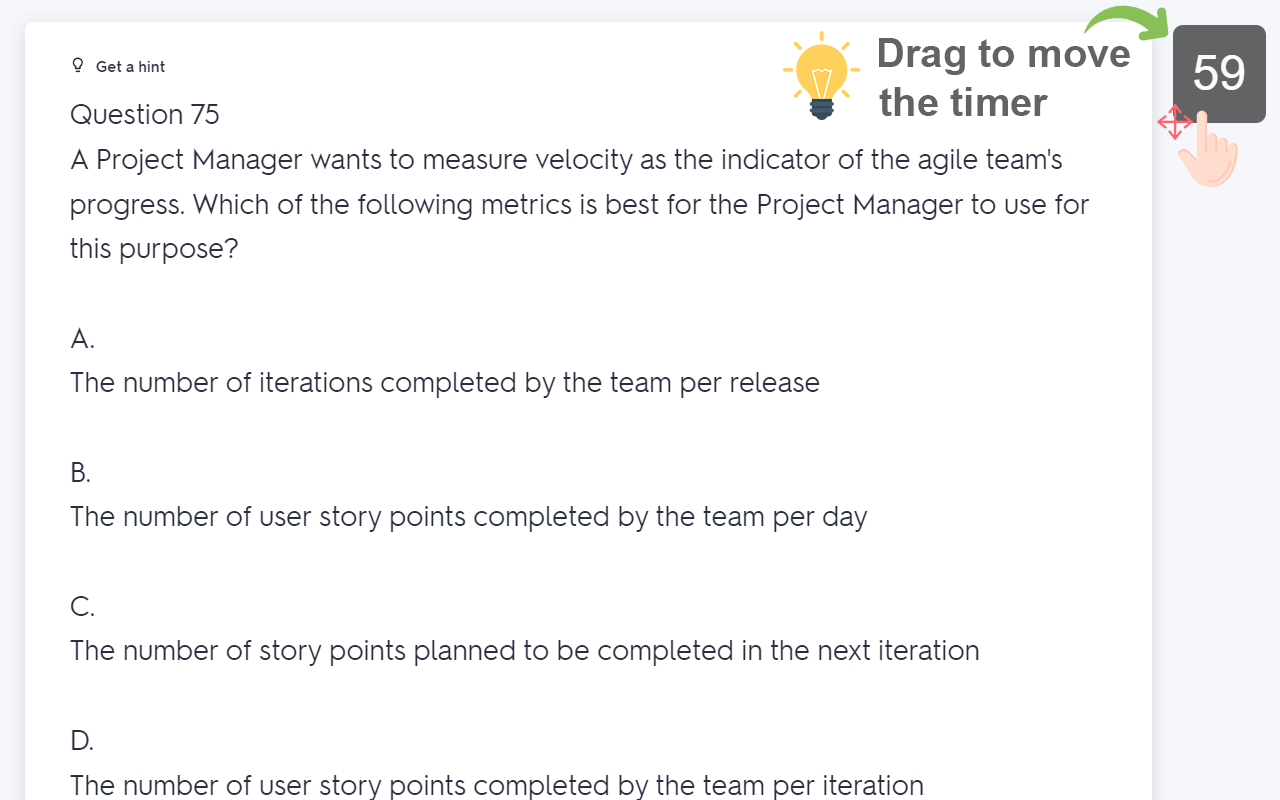Choose answer about iterations per release
Viewport: 1280px width, 800px height.
[444, 383]
